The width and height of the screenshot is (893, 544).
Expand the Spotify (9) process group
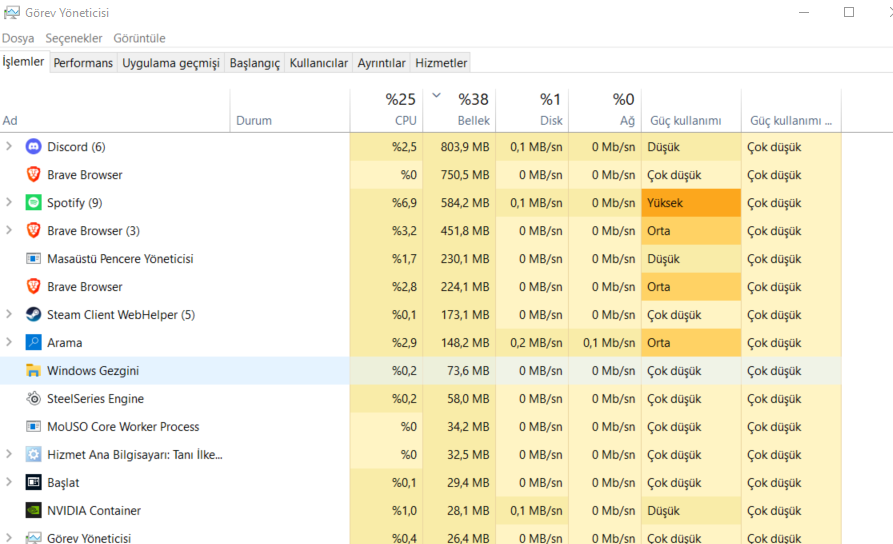click(9, 202)
